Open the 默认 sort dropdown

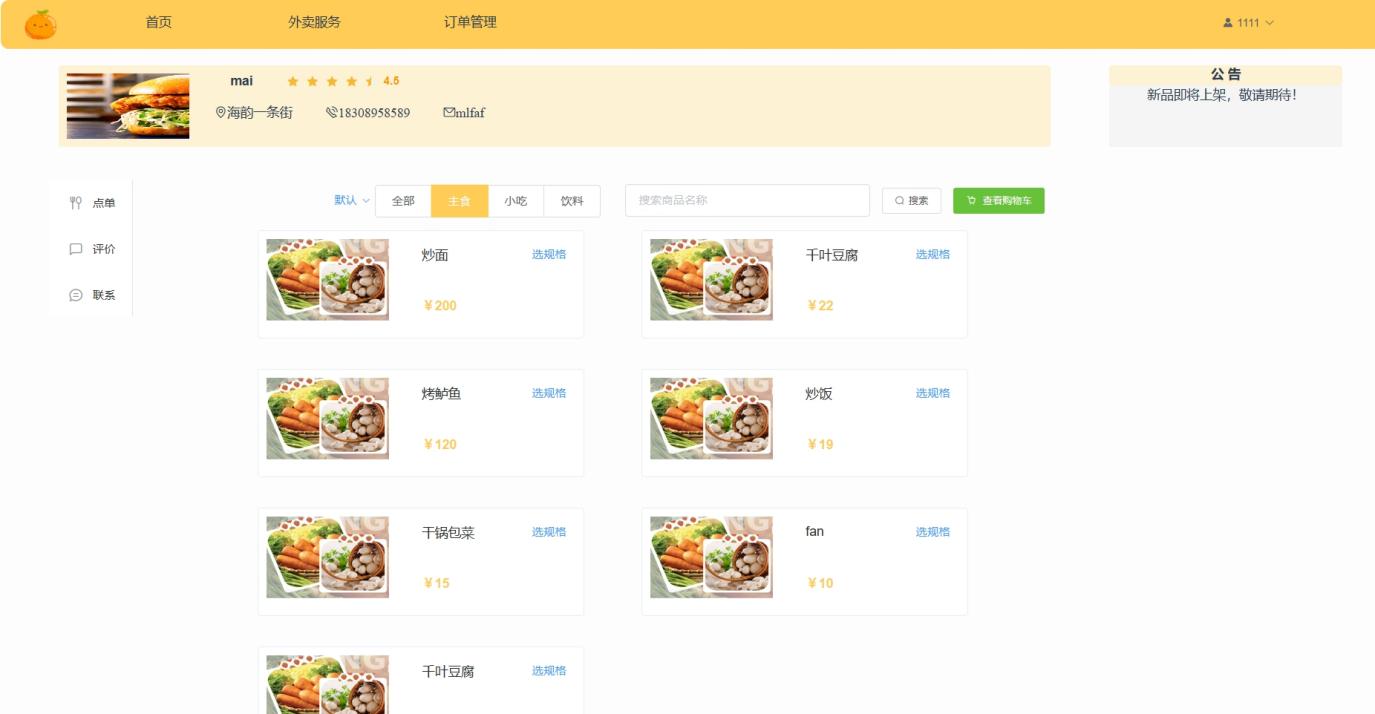click(352, 200)
